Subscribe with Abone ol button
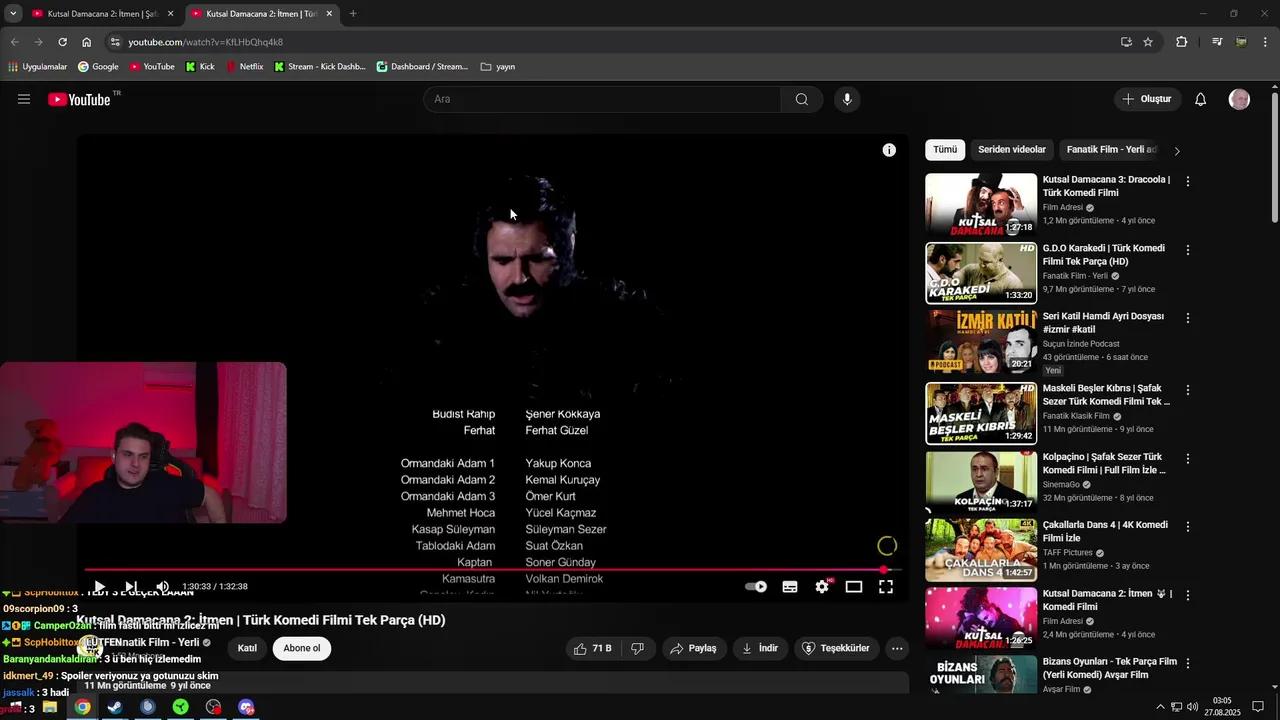This screenshot has height=720, width=1280. 302,648
